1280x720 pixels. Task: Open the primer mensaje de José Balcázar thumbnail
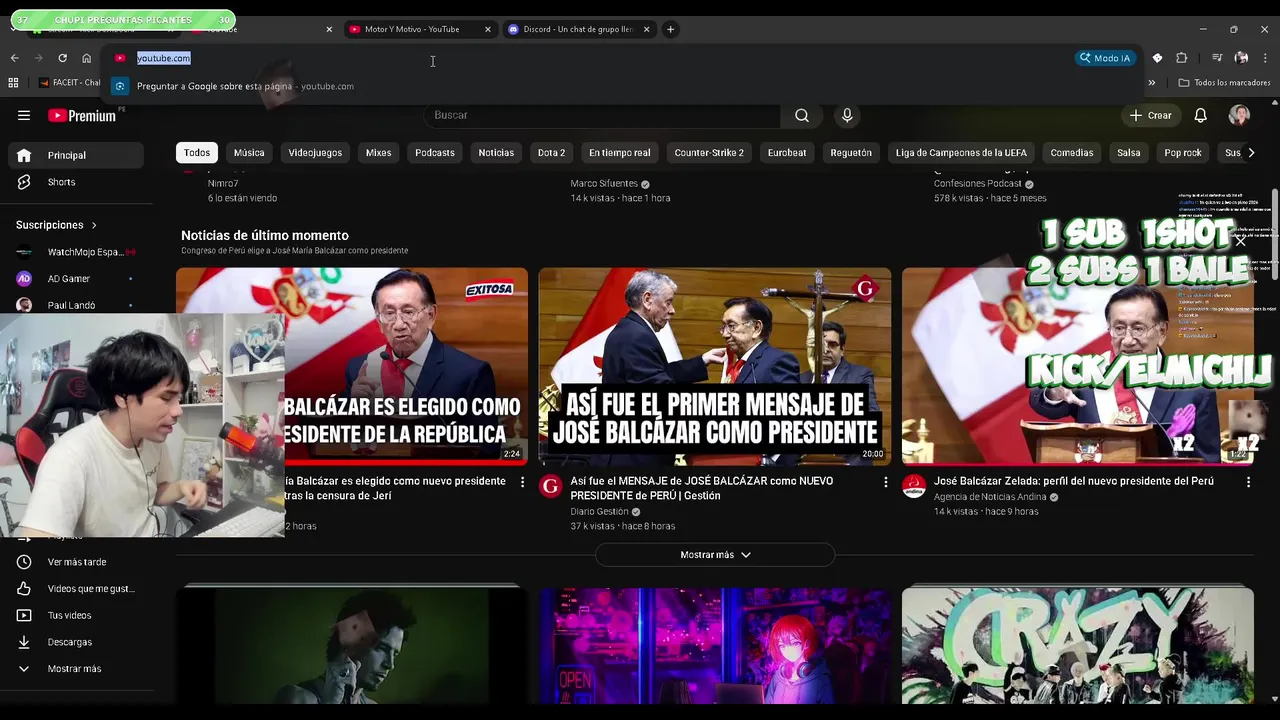click(x=715, y=366)
